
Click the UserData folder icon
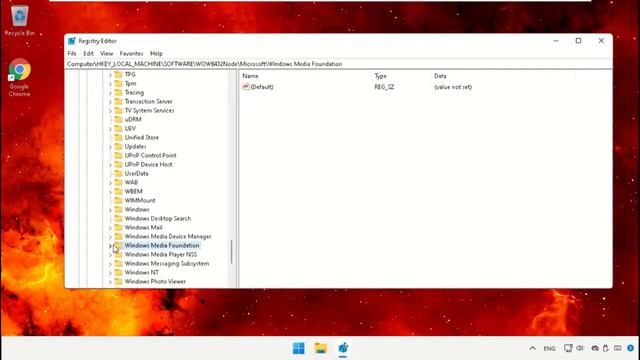(118, 173)
